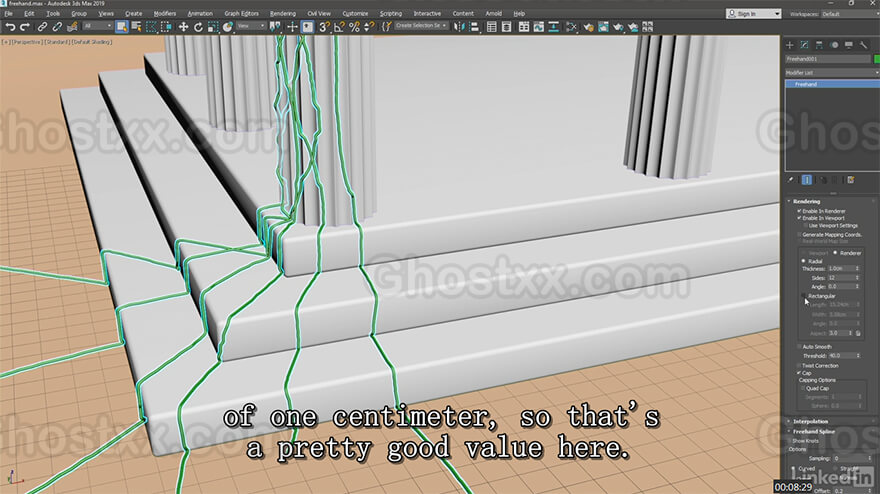This screenshot has height=494, width=880.
Task: Click the Mirror tool icon
Action: [459, 26]
